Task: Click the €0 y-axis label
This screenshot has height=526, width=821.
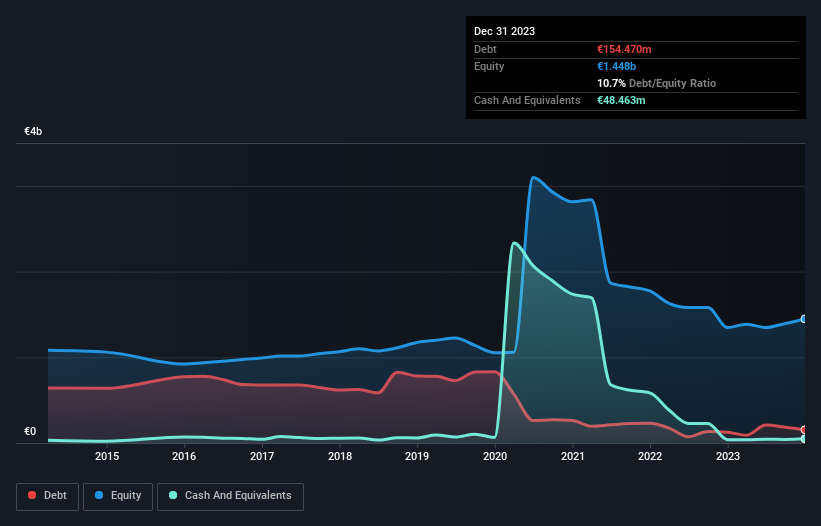Action: [30, 431]
